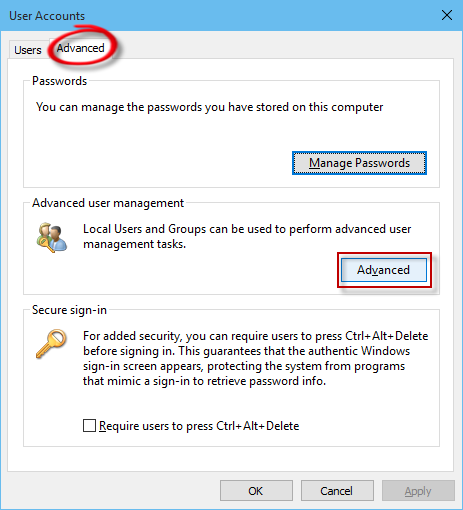
Task: Tick the empty checkbox square in Secure sign-in
Action: pyautogui.click(x=89, y=426)
